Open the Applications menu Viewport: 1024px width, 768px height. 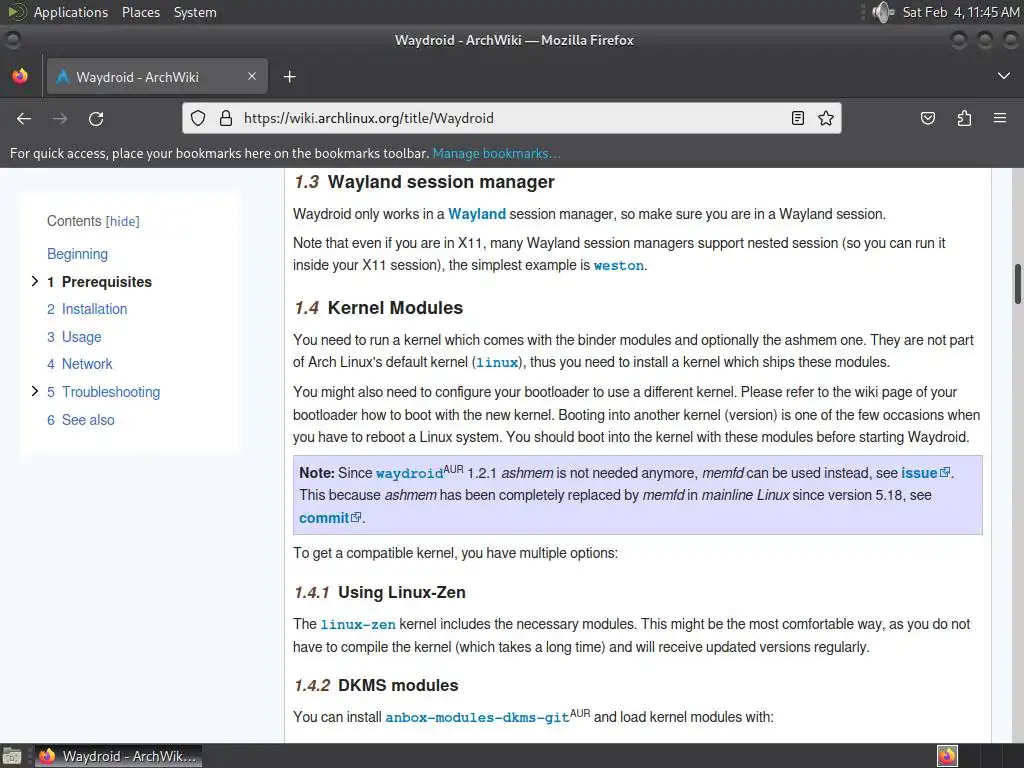[71, 12]
